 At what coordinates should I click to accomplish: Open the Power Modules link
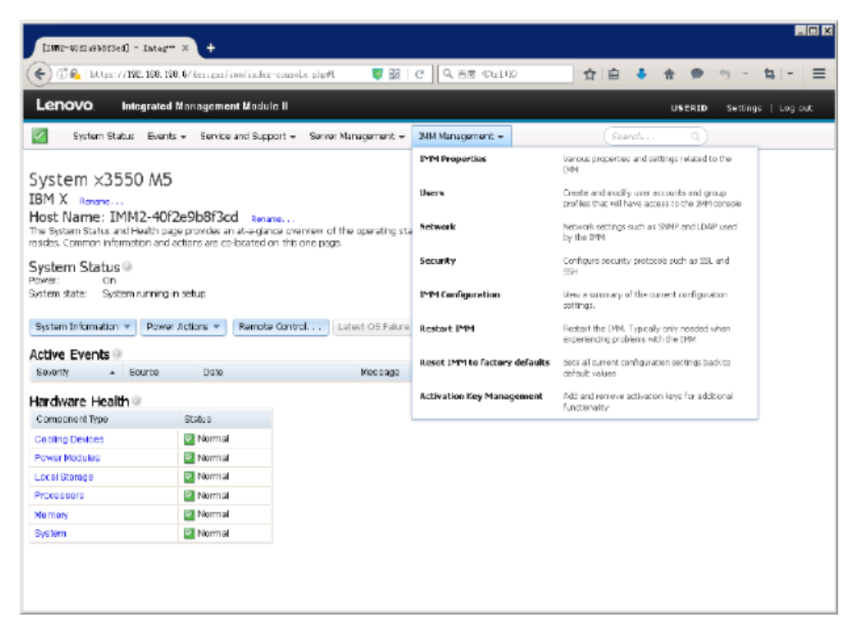(x=67, y=458)
